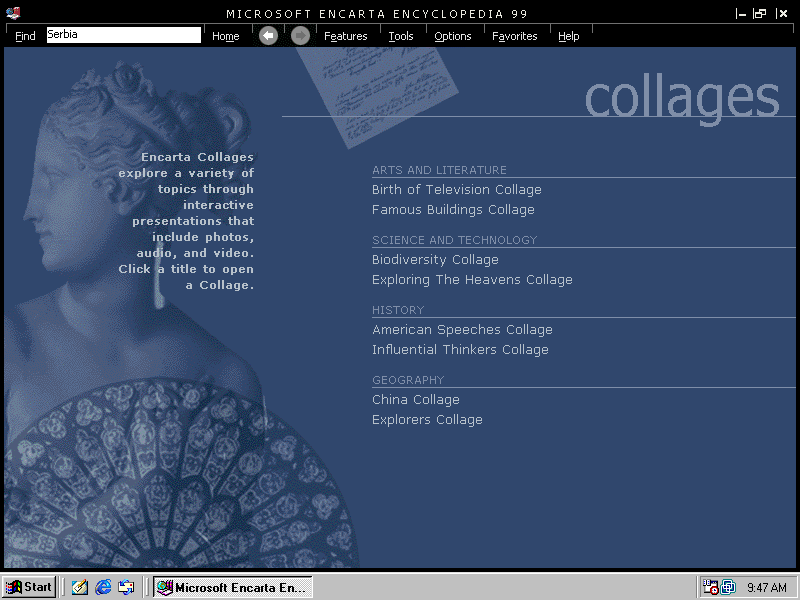800x600 pixels.
Task: Open American Speeches Collage
Action: coord(462,330)
